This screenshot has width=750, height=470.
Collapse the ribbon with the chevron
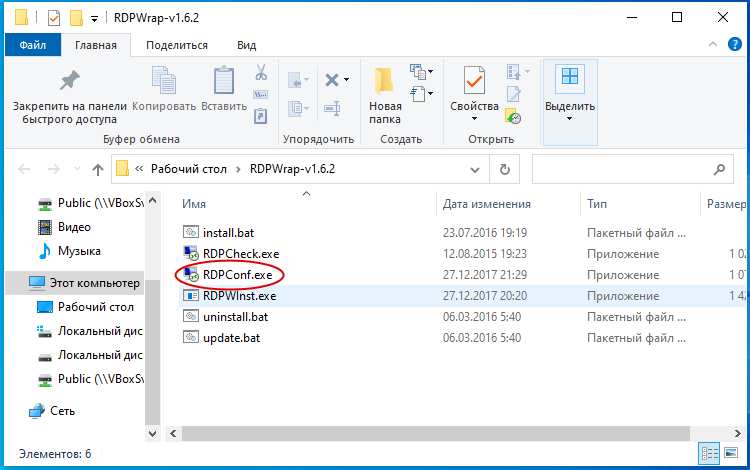tap(713, 44)
